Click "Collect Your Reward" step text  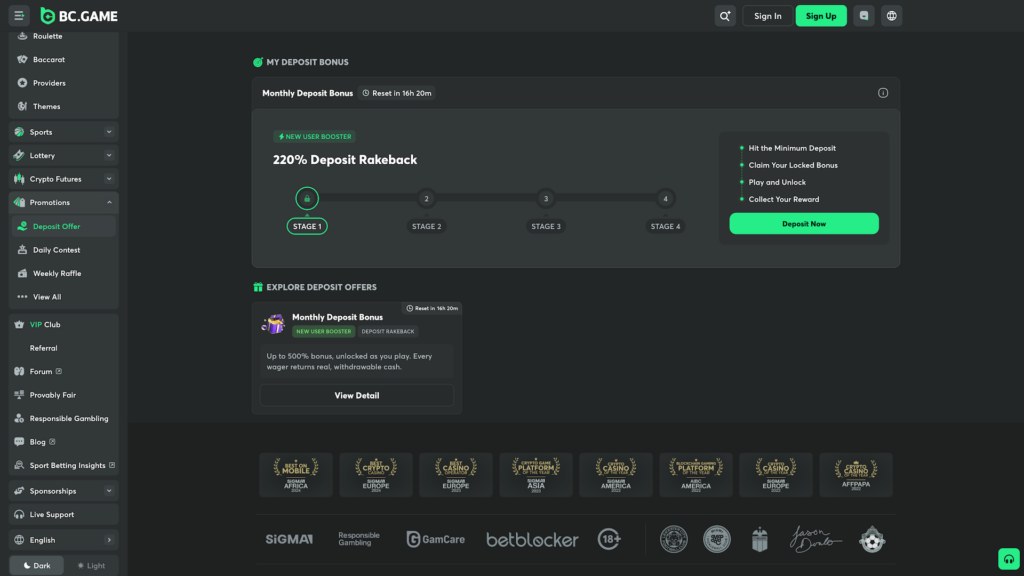tap(784, 199)
